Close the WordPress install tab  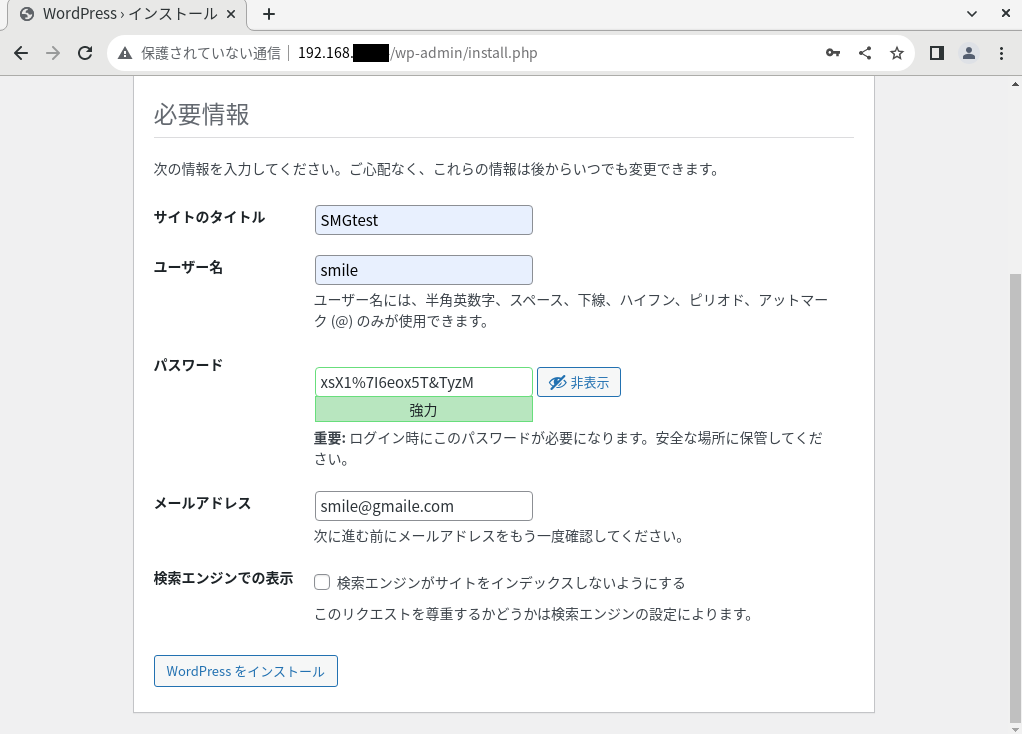231,14
